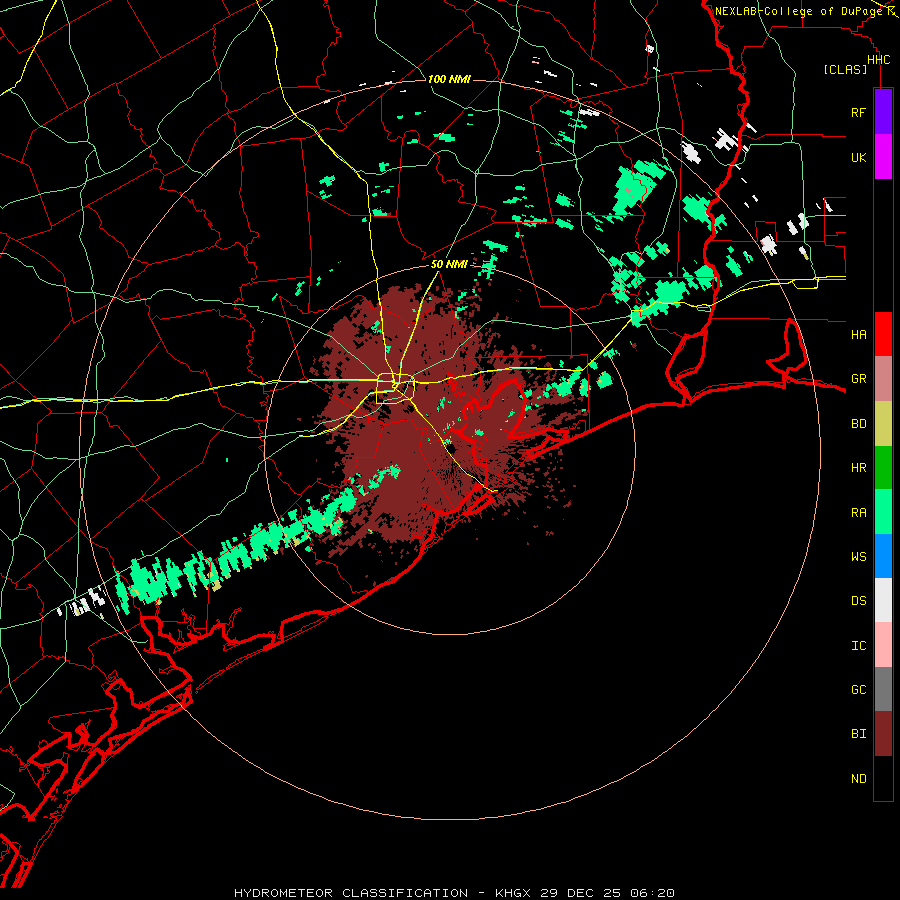The image size is (900, 900).
Task: Click the "BD" legend label
Action: pyautogui.click(x=859, y=424)
